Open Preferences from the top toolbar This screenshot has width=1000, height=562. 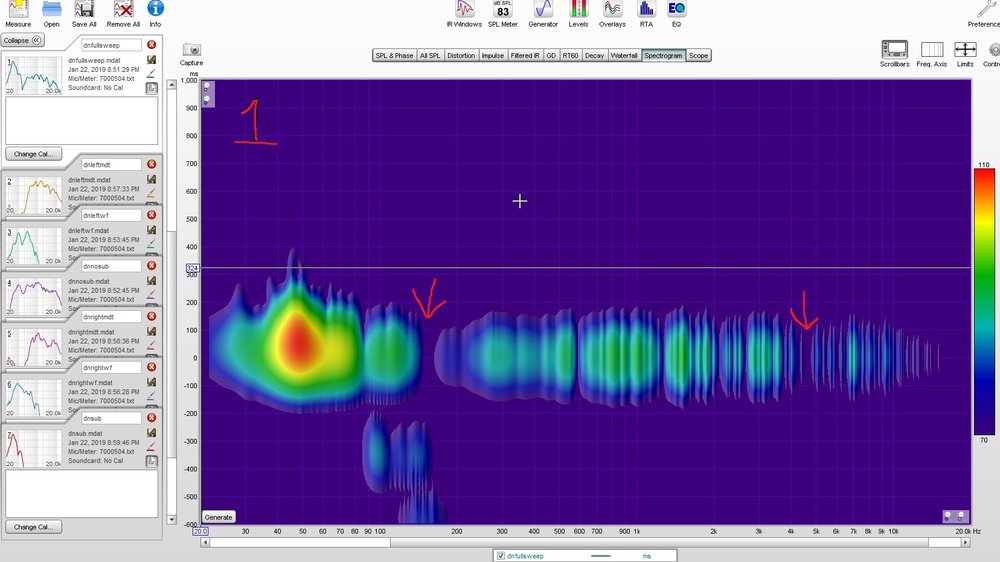pos(985,13)
